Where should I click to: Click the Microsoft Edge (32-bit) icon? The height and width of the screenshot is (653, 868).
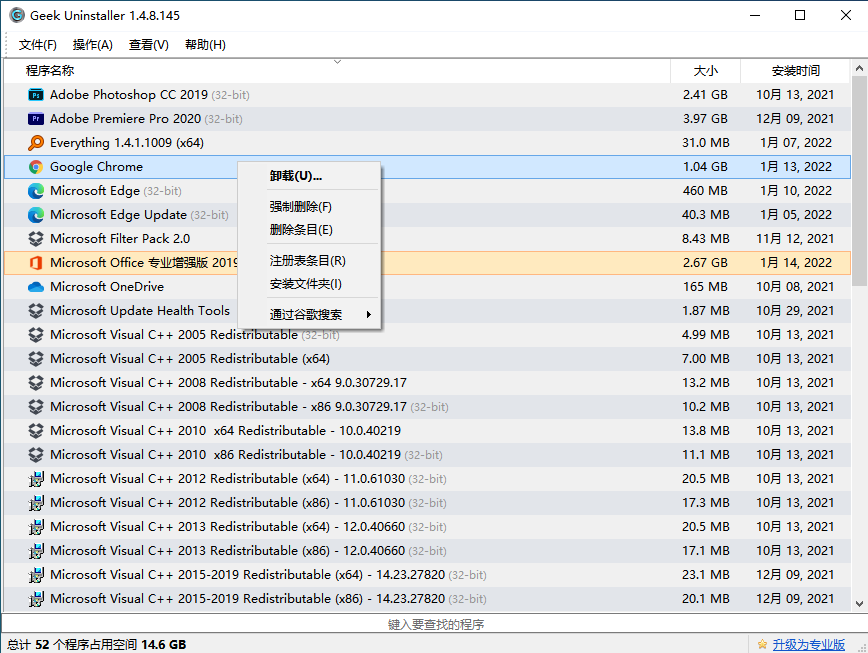[x=36, y=191]
